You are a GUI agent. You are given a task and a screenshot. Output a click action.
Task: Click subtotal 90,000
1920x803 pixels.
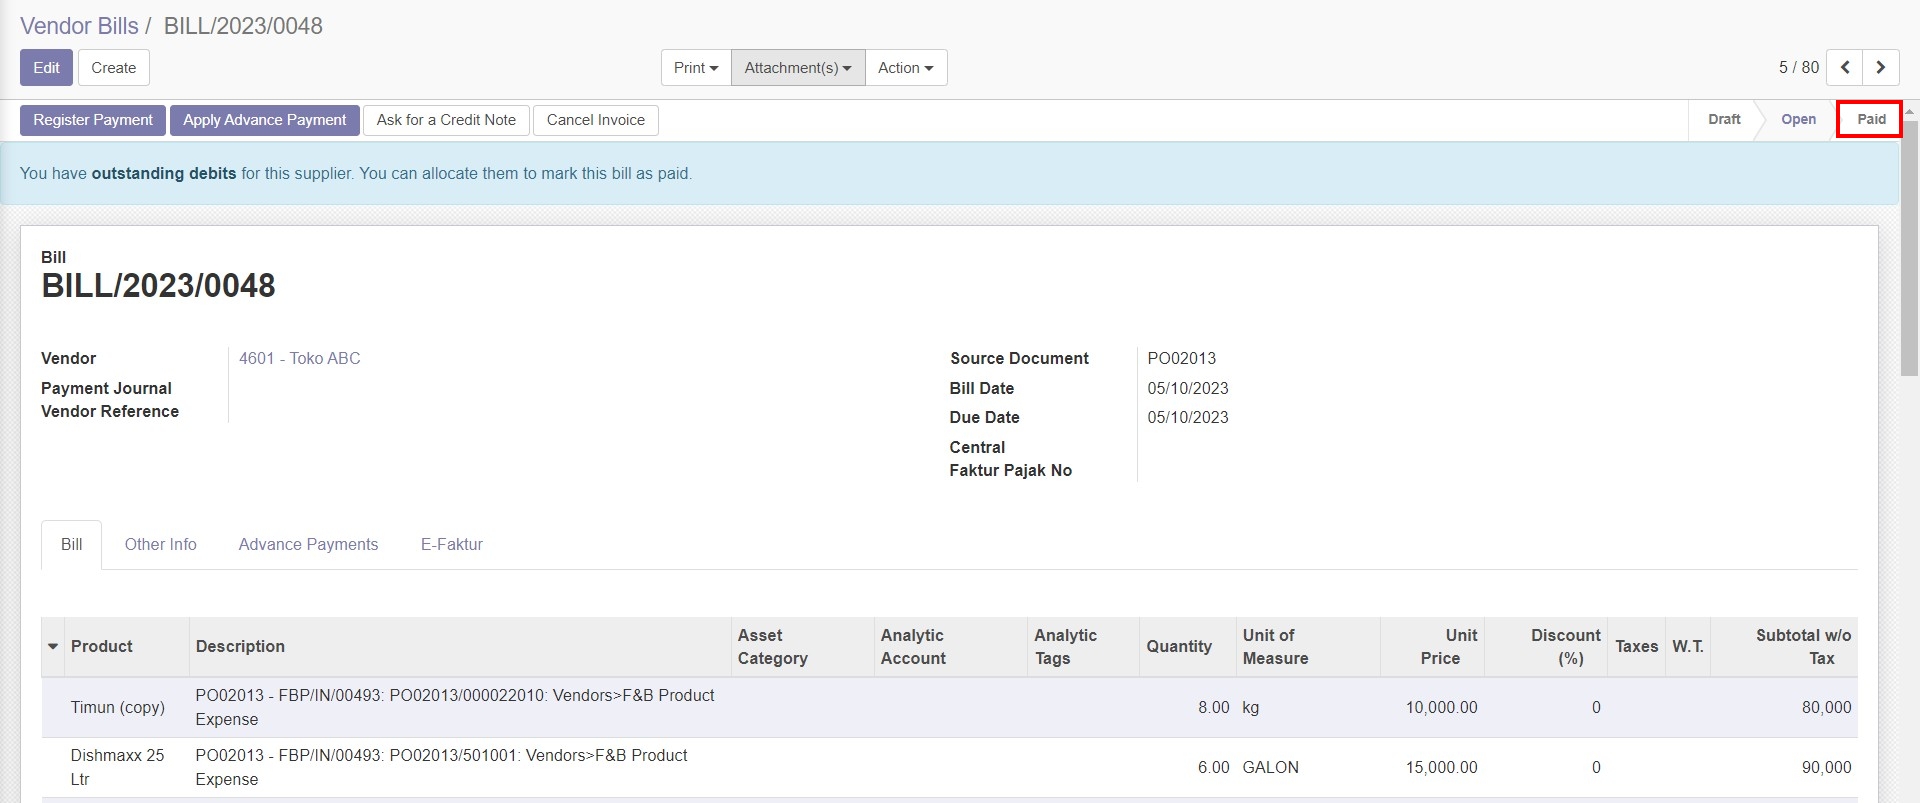click(x=1826, y=768)
